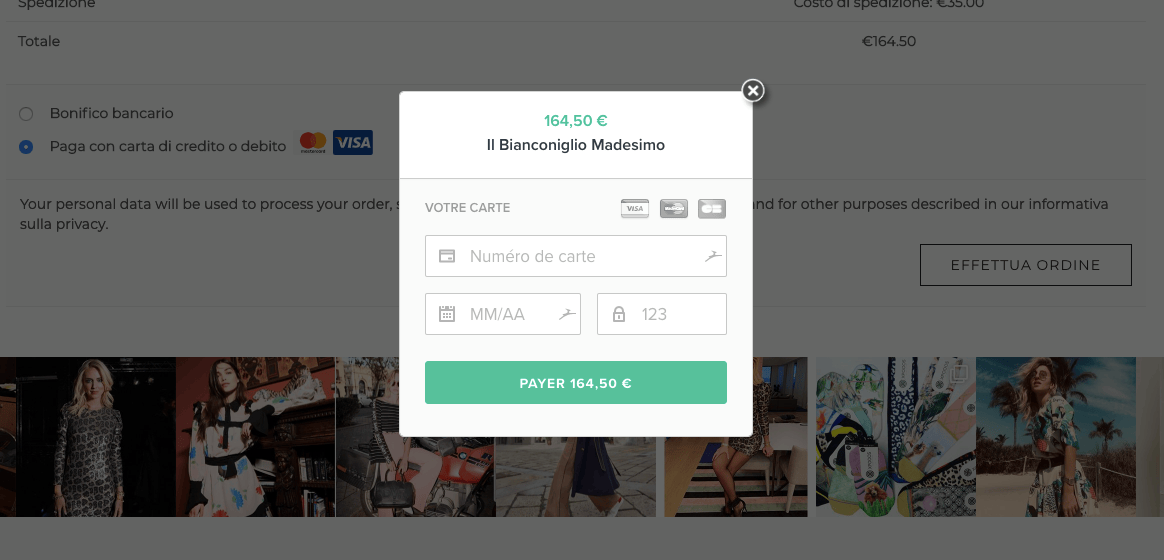Click the credit card icon in the number field
This screenshot has width=1164, height=560.
click(447, 256)
